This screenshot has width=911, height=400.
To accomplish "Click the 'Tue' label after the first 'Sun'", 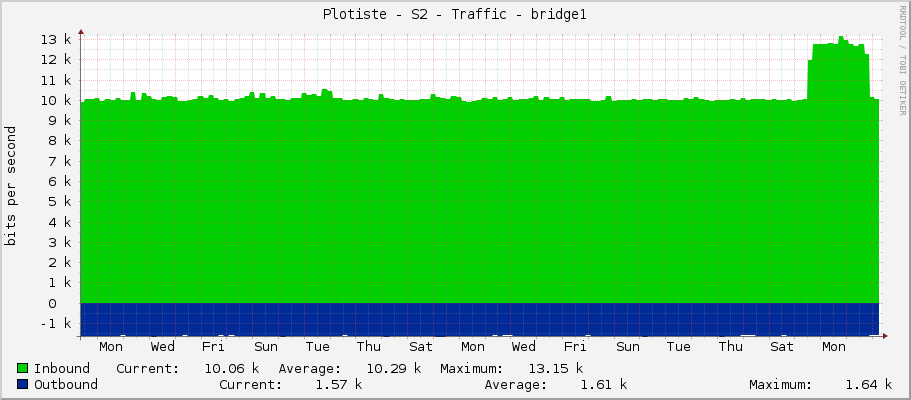I will 318,347.
